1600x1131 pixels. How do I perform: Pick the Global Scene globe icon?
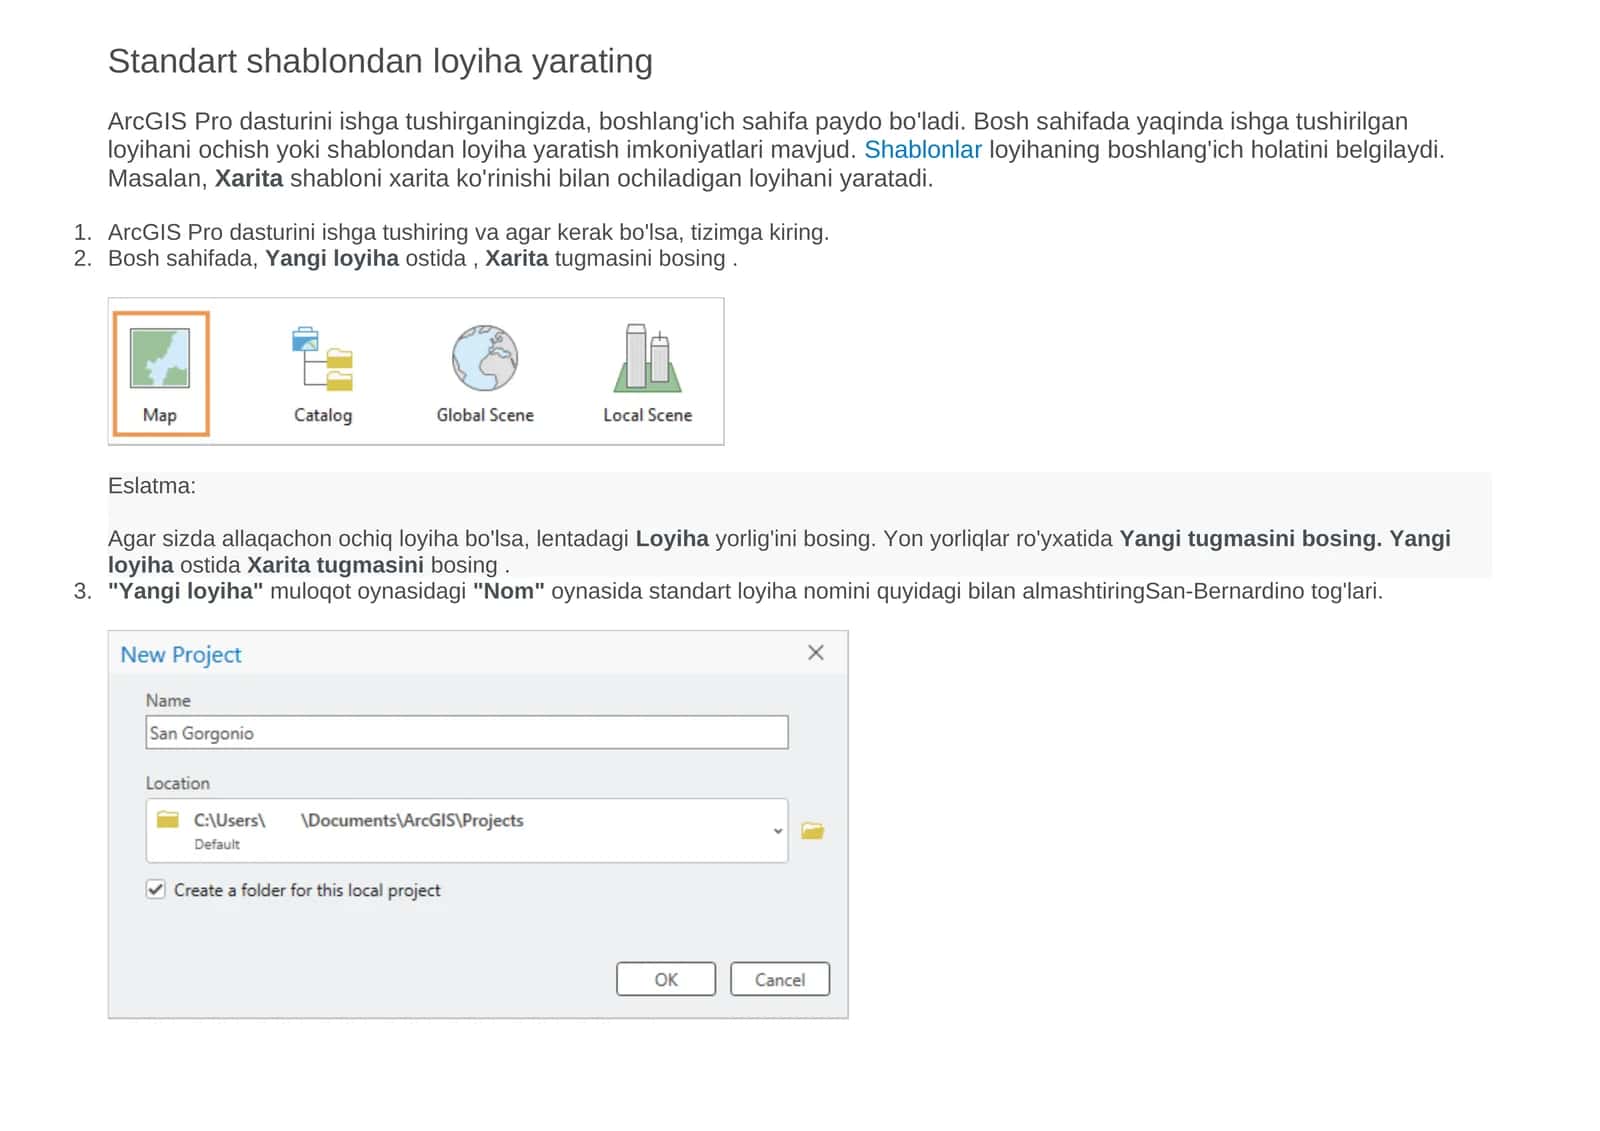[485, 358]
